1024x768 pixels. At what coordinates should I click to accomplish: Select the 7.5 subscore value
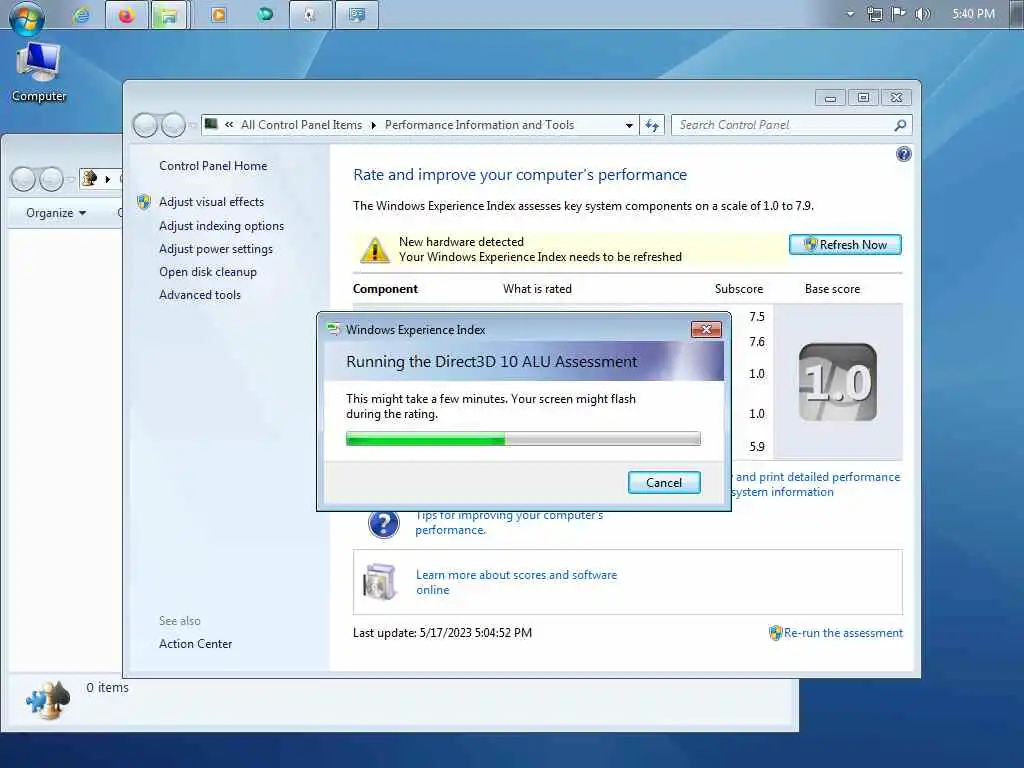(756, 317)
